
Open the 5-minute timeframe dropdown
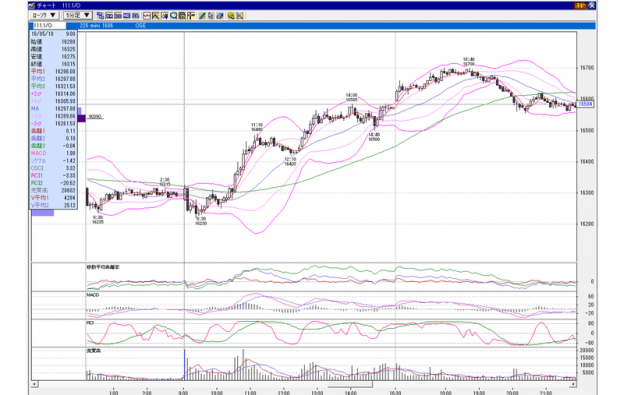pyautogui.click(x=78, y=16)
